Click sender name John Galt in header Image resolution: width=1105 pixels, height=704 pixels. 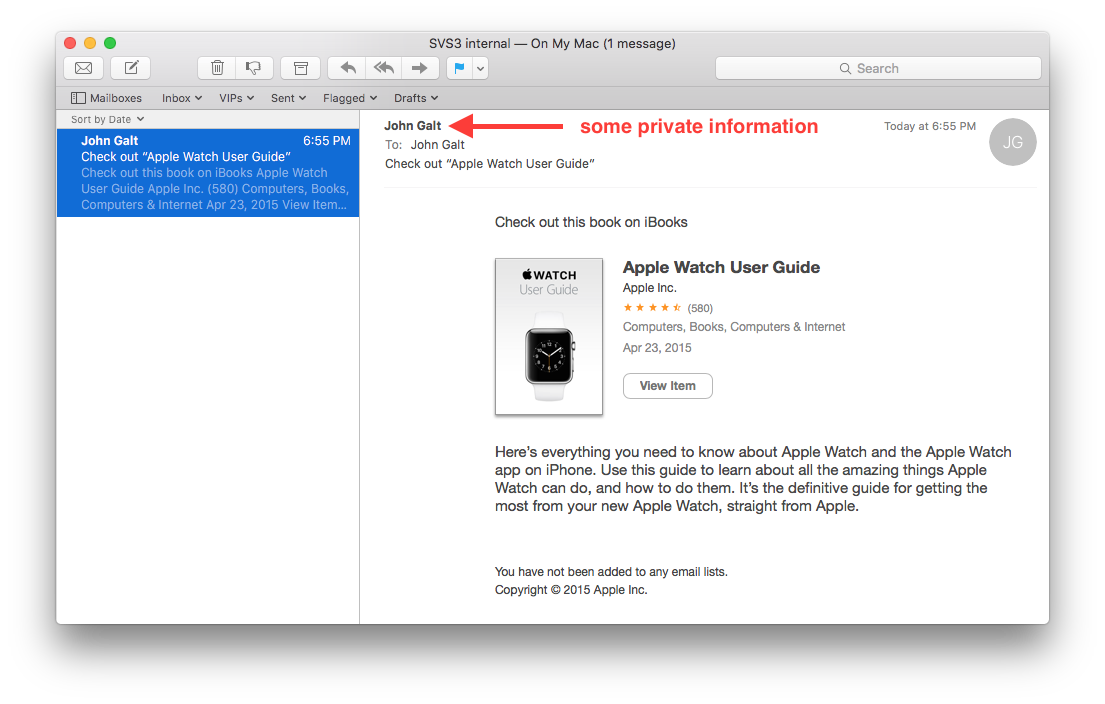point(412,125)
